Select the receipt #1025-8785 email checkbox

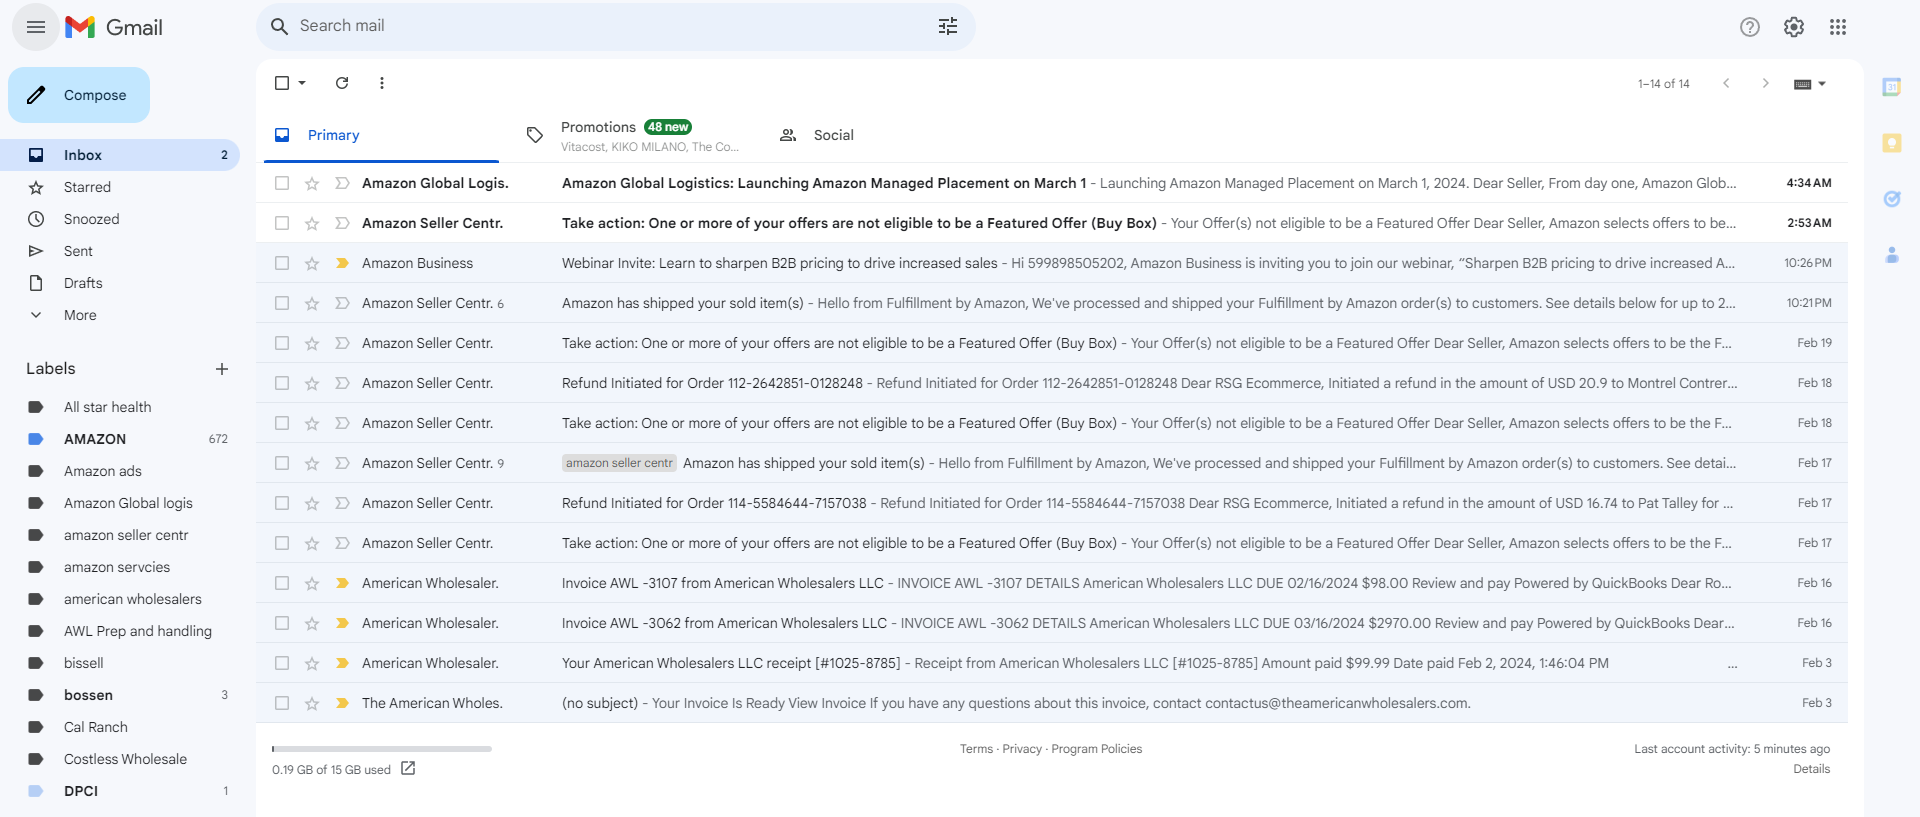(282, 663)
